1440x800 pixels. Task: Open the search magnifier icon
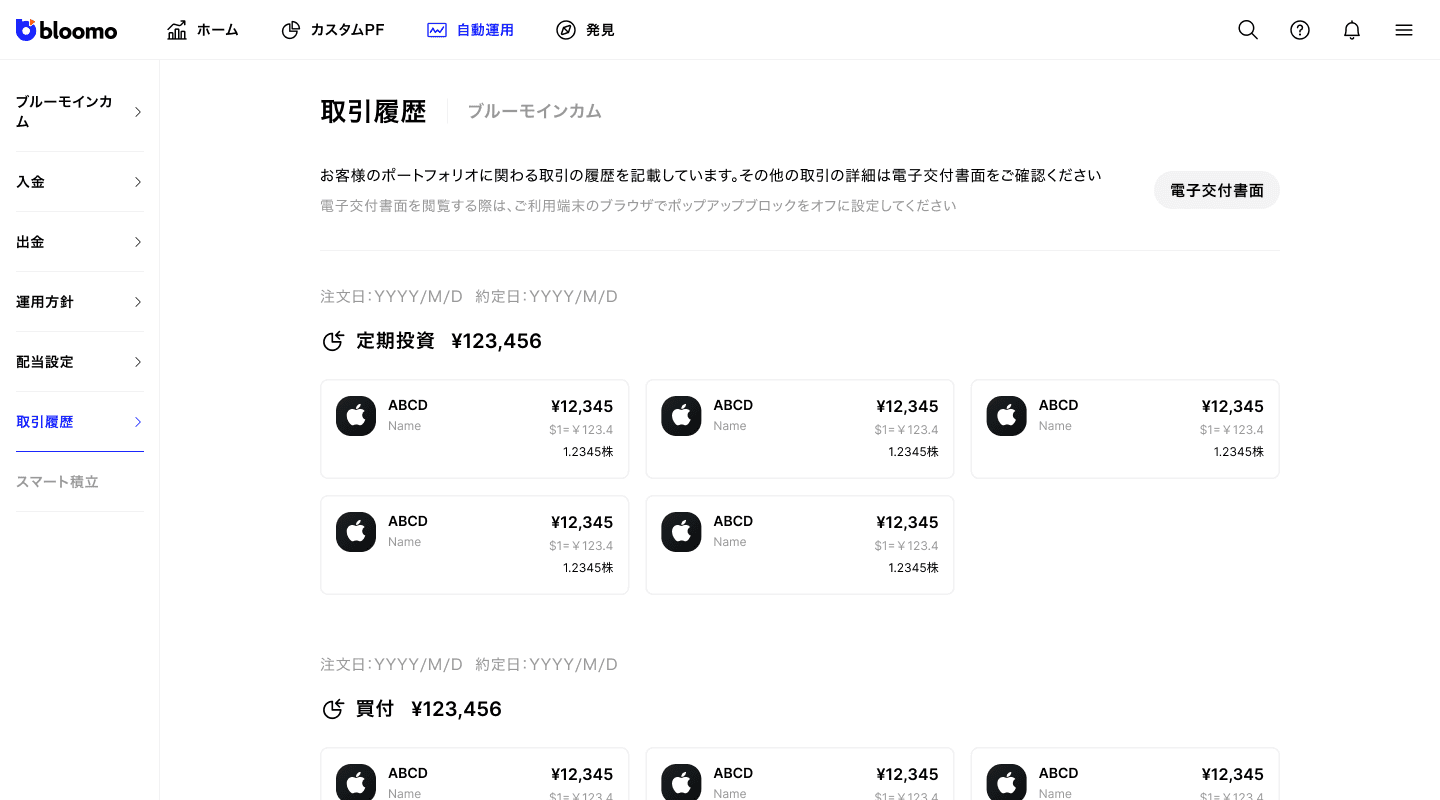pos(1248,30)
